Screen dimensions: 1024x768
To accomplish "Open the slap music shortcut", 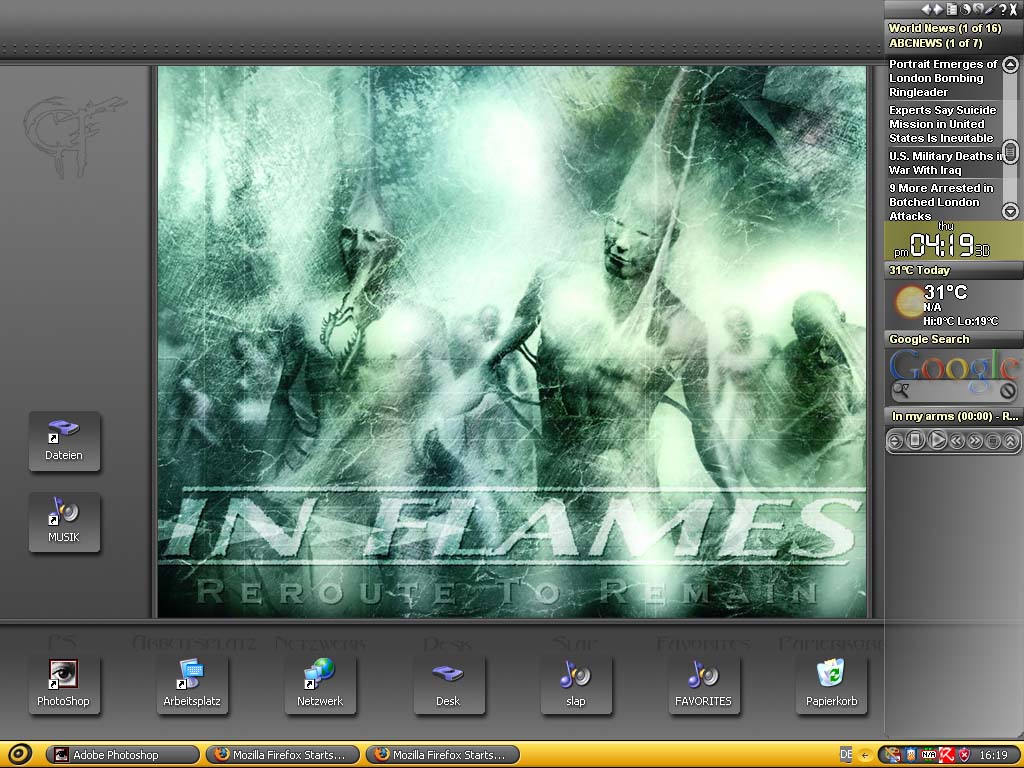I will coord(575,686).
